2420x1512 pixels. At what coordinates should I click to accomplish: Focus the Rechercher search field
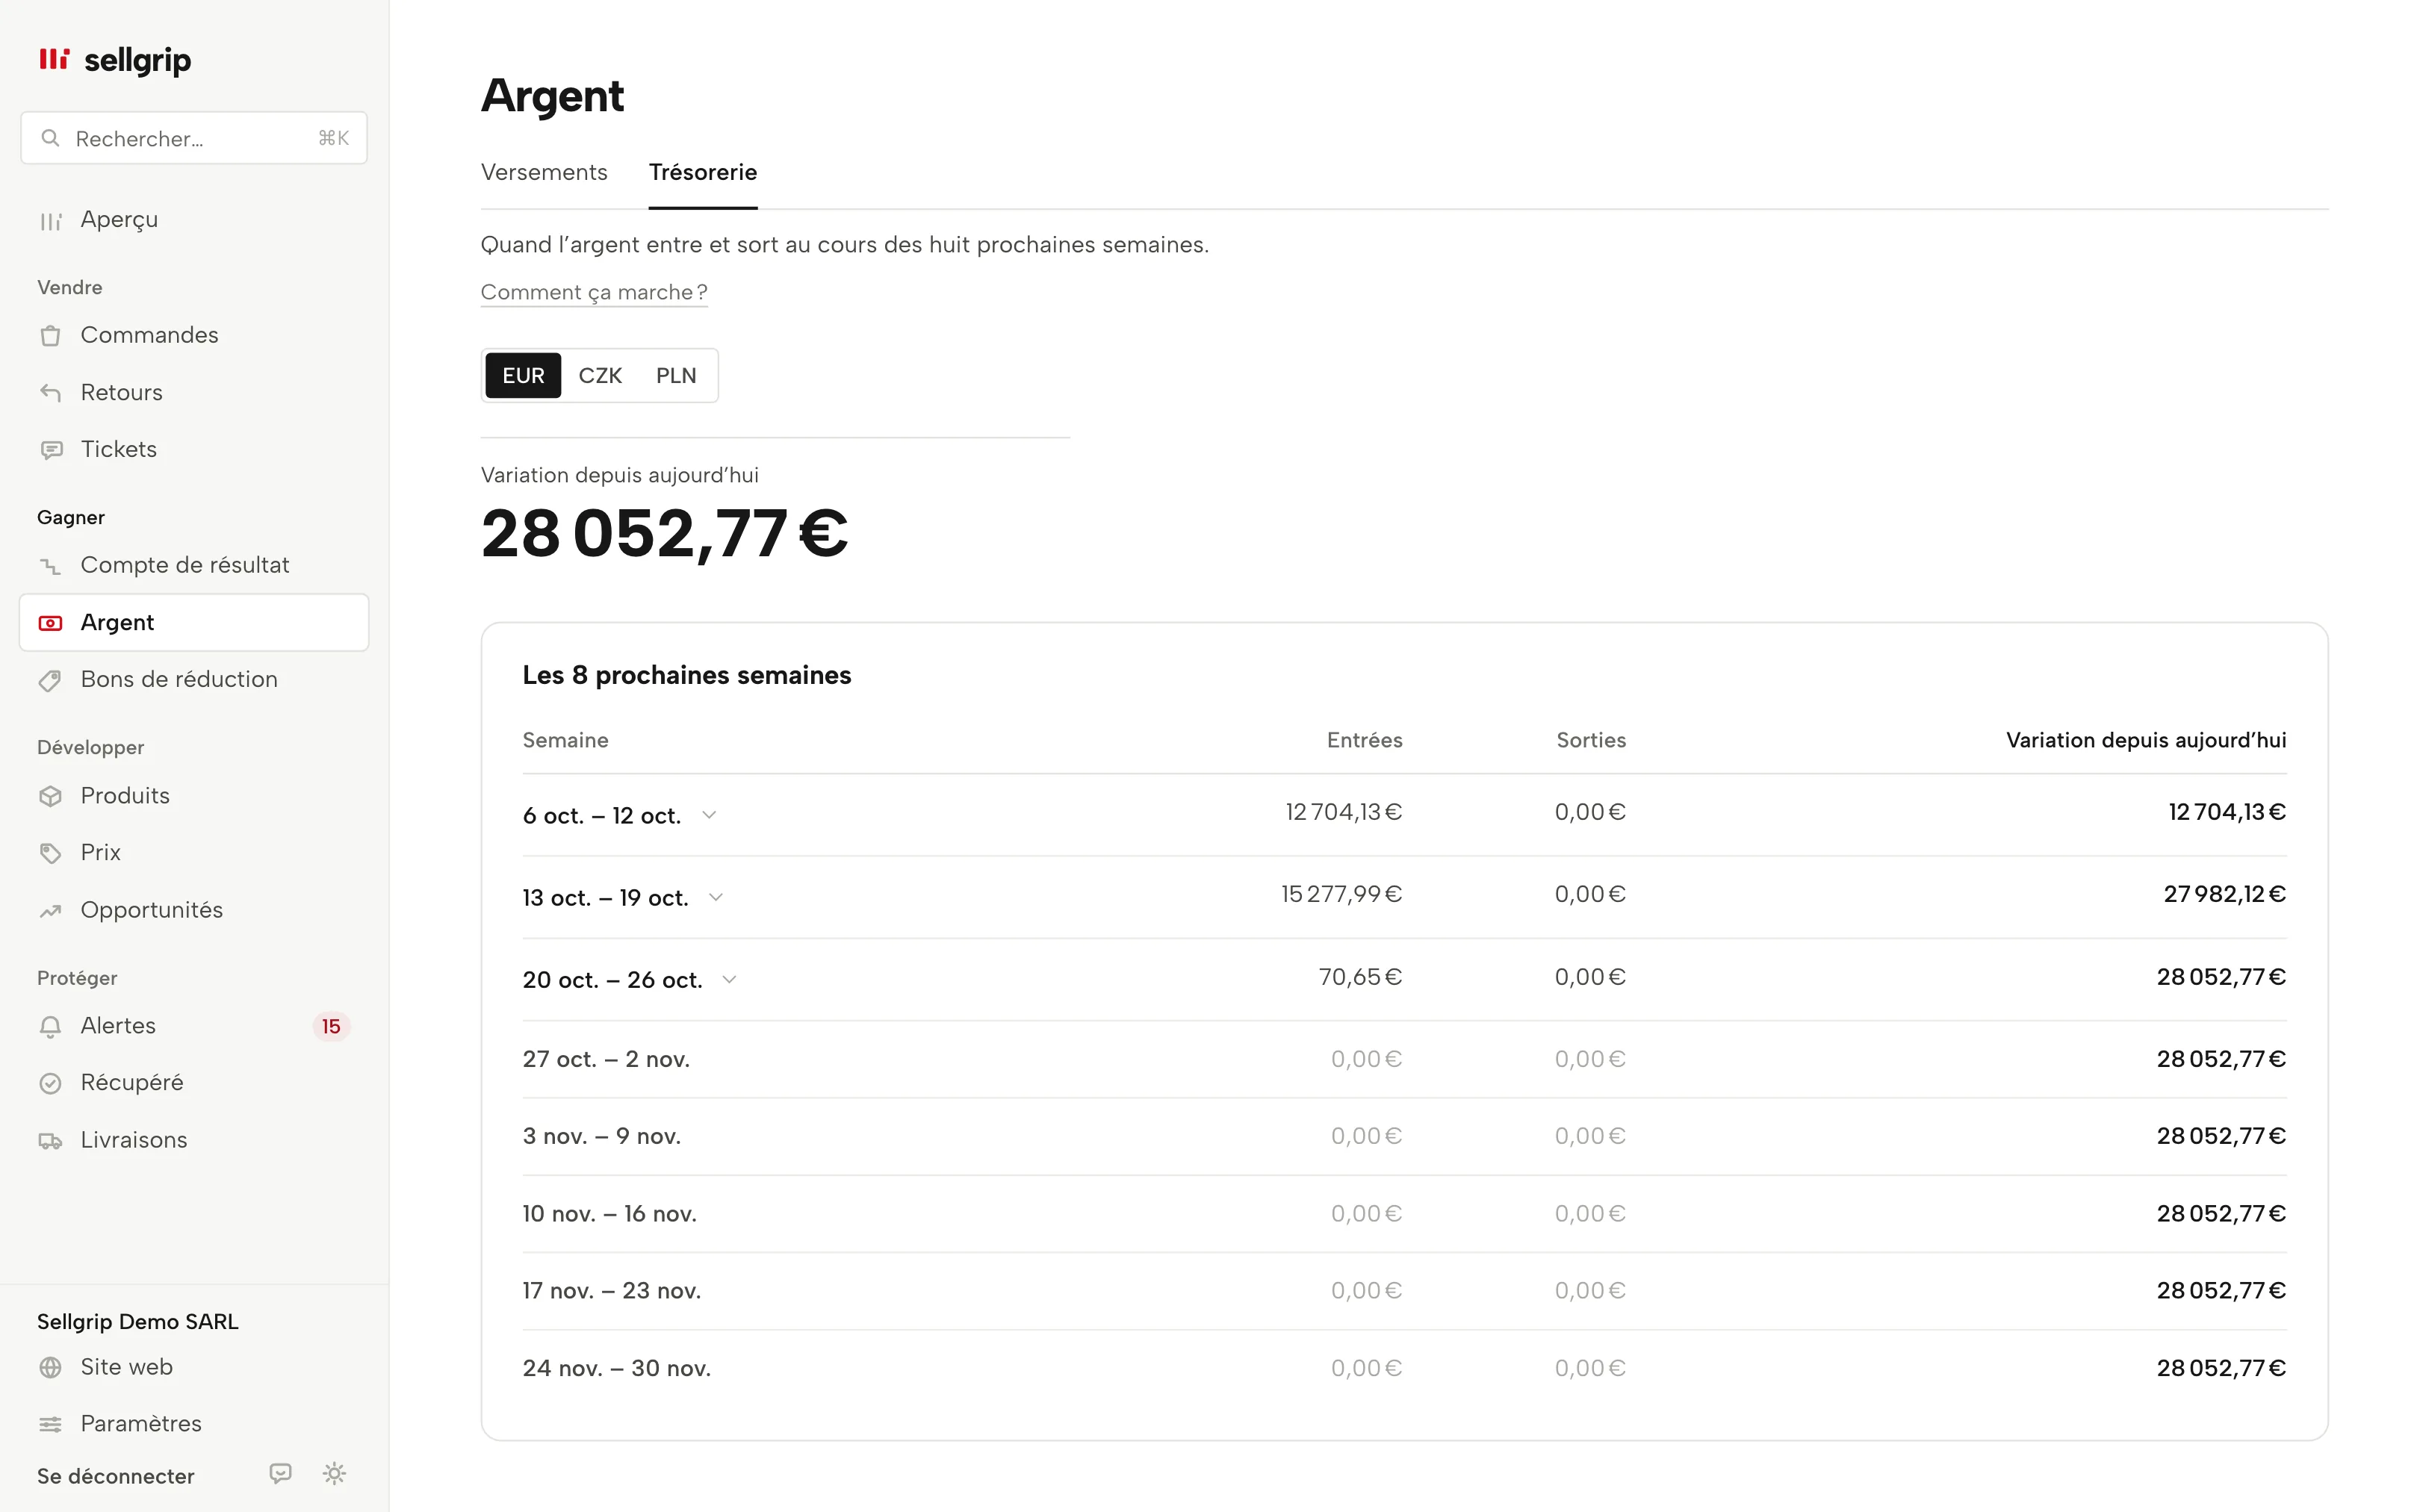point(194,138)
